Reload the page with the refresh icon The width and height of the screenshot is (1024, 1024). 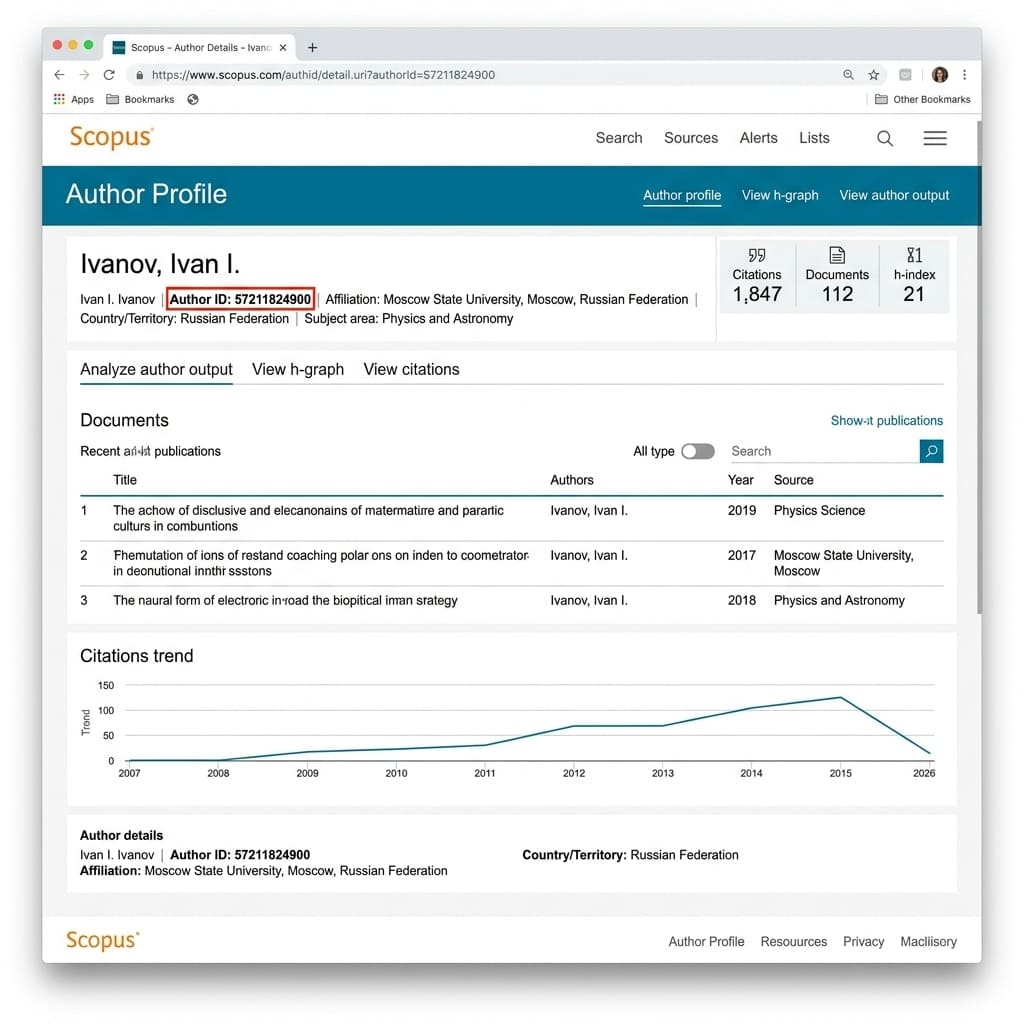point(109,75)
